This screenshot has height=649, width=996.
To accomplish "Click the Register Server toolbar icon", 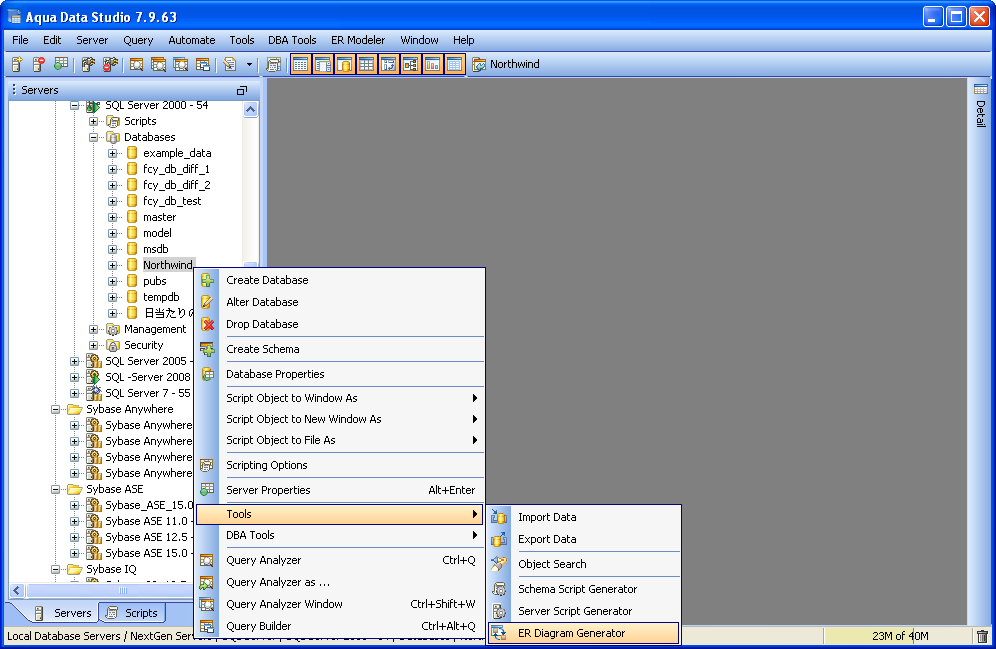I will pos(17,64).
